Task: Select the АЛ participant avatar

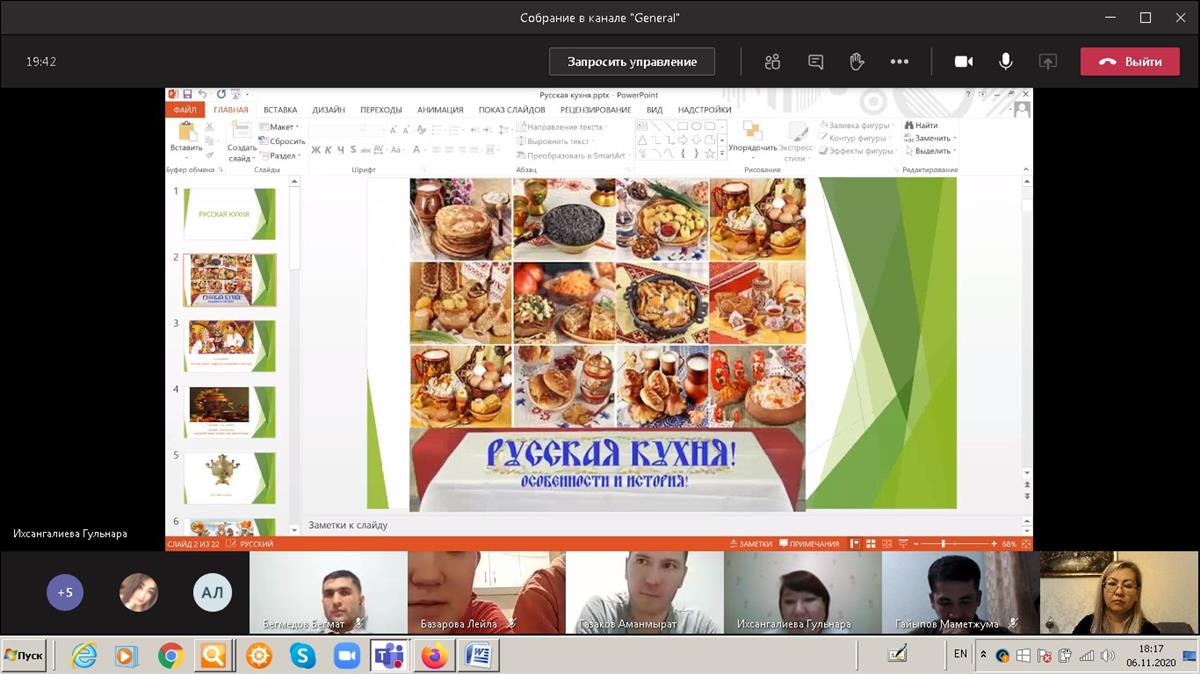Action: (212, 592)
